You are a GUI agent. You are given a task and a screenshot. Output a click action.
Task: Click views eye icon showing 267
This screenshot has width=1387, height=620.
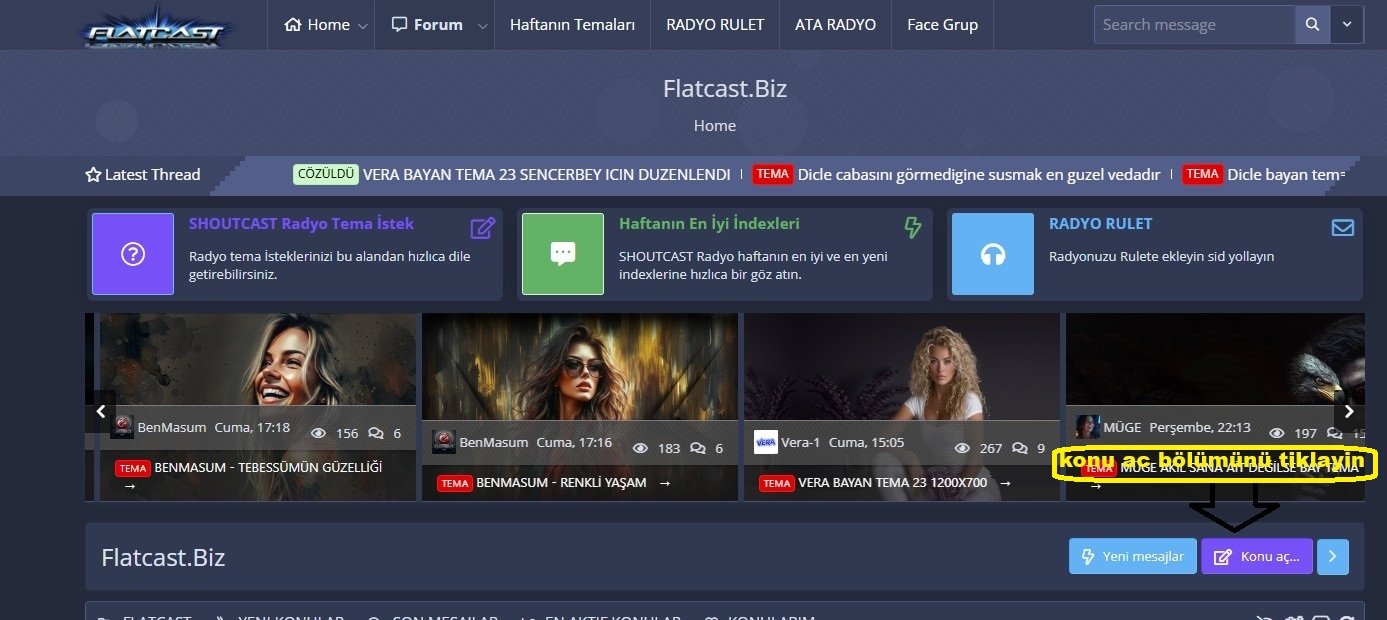click(963, 448)
